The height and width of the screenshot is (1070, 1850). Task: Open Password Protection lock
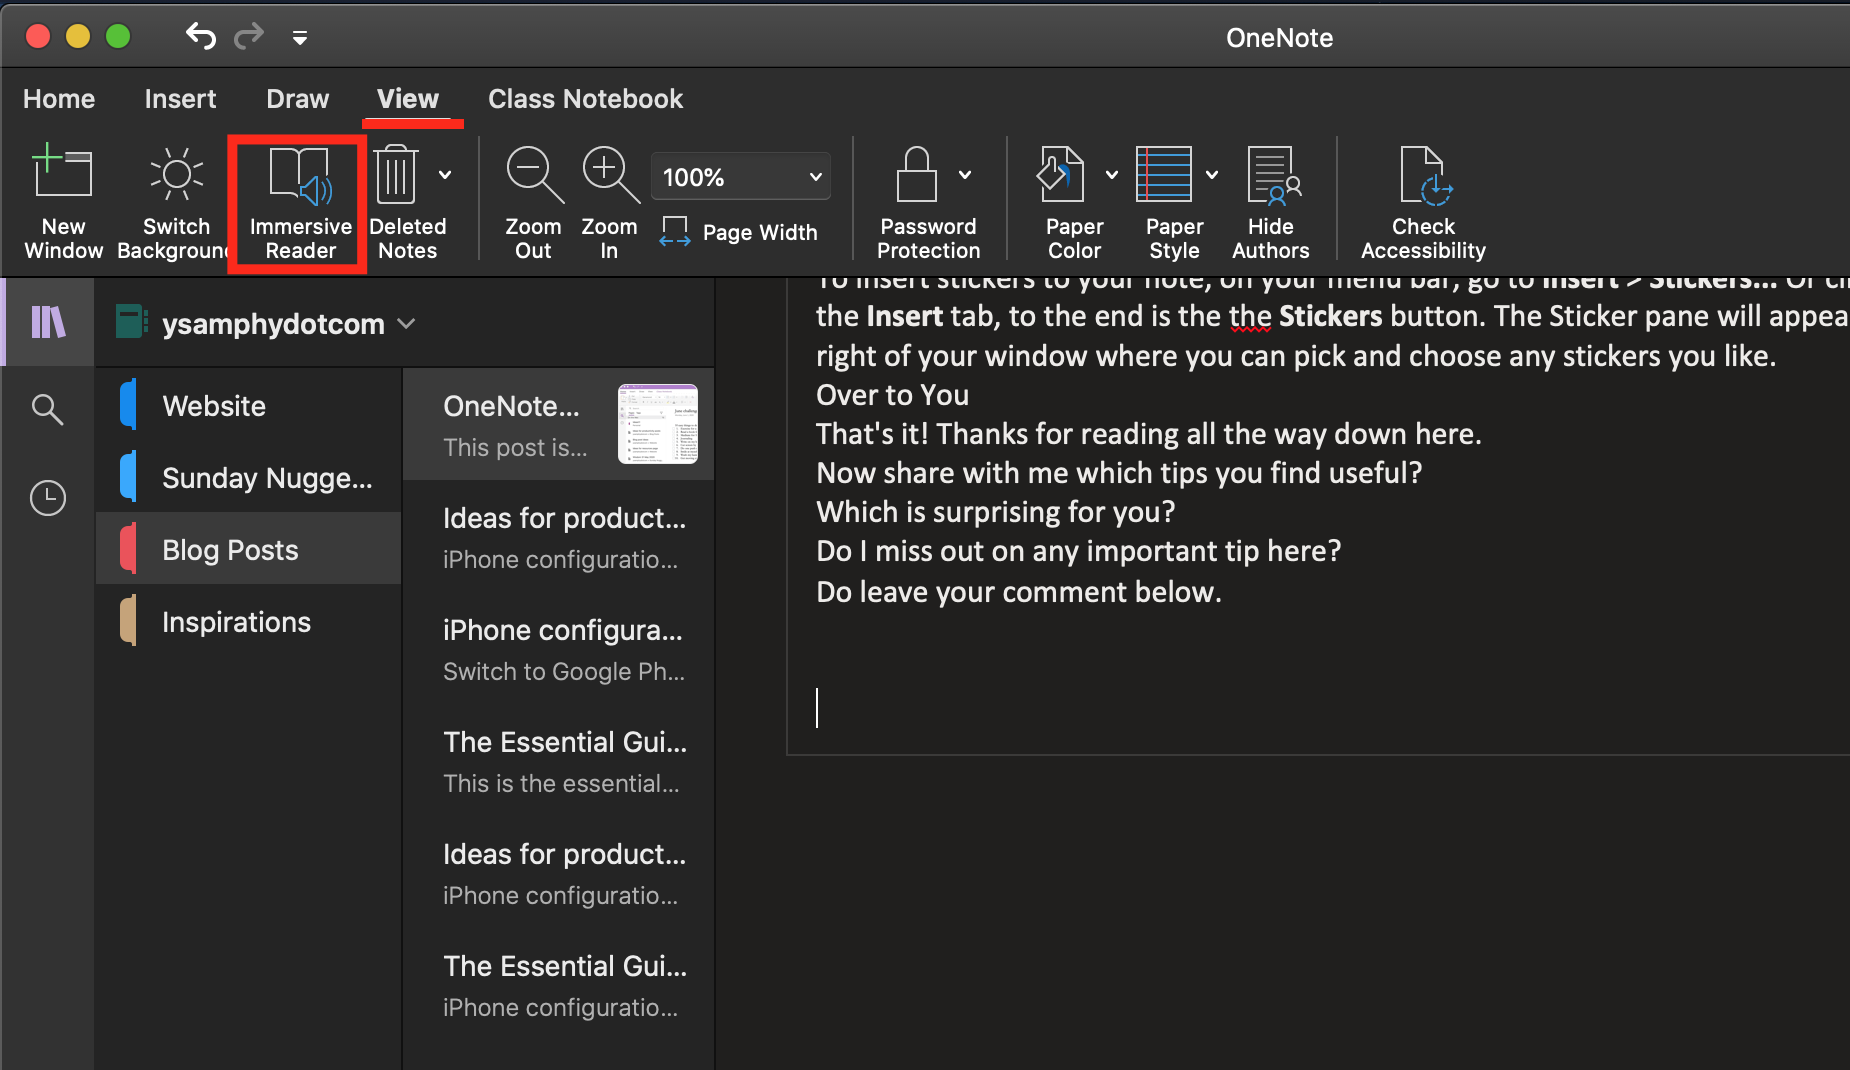point(917,176)
